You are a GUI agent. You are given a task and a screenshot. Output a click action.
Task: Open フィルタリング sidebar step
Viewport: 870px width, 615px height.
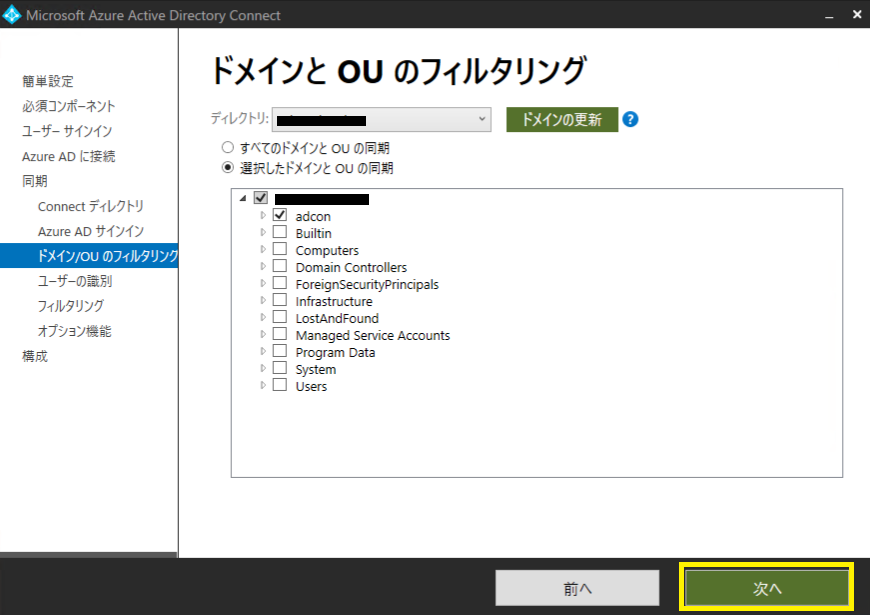(x=70, y=306)
